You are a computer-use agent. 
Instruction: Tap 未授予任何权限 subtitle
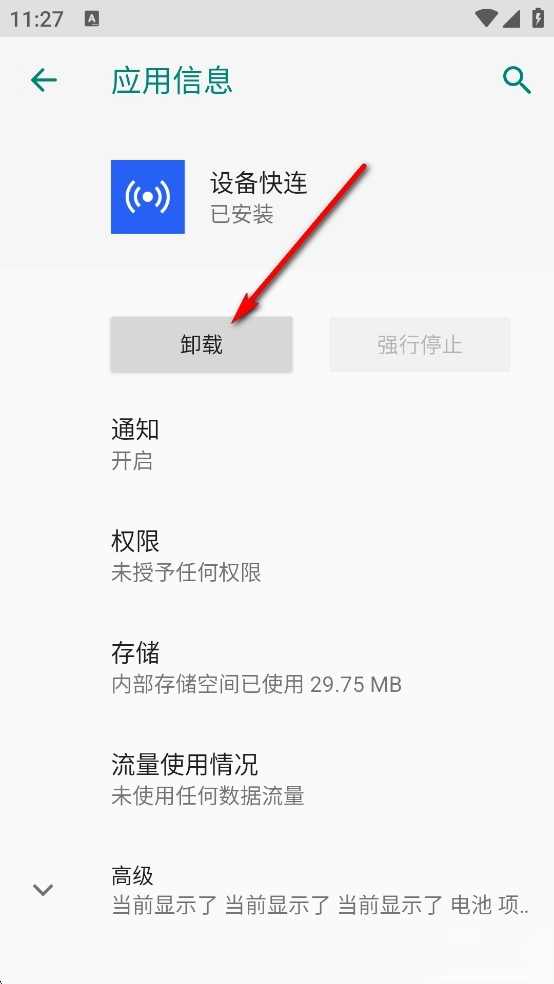tap(186, 572)
